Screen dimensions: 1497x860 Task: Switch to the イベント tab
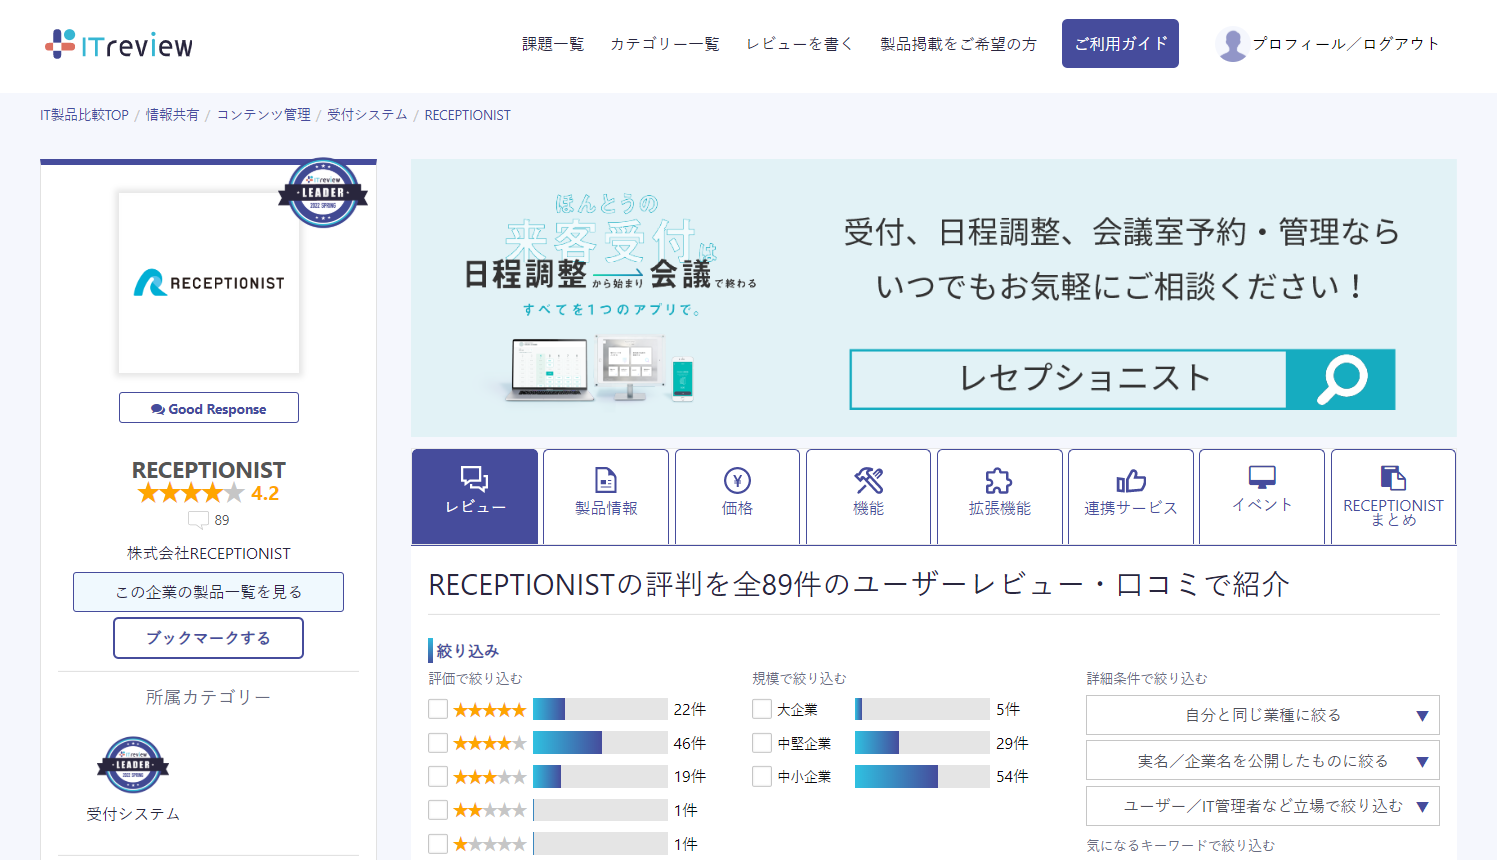[x=1262, y=496]
